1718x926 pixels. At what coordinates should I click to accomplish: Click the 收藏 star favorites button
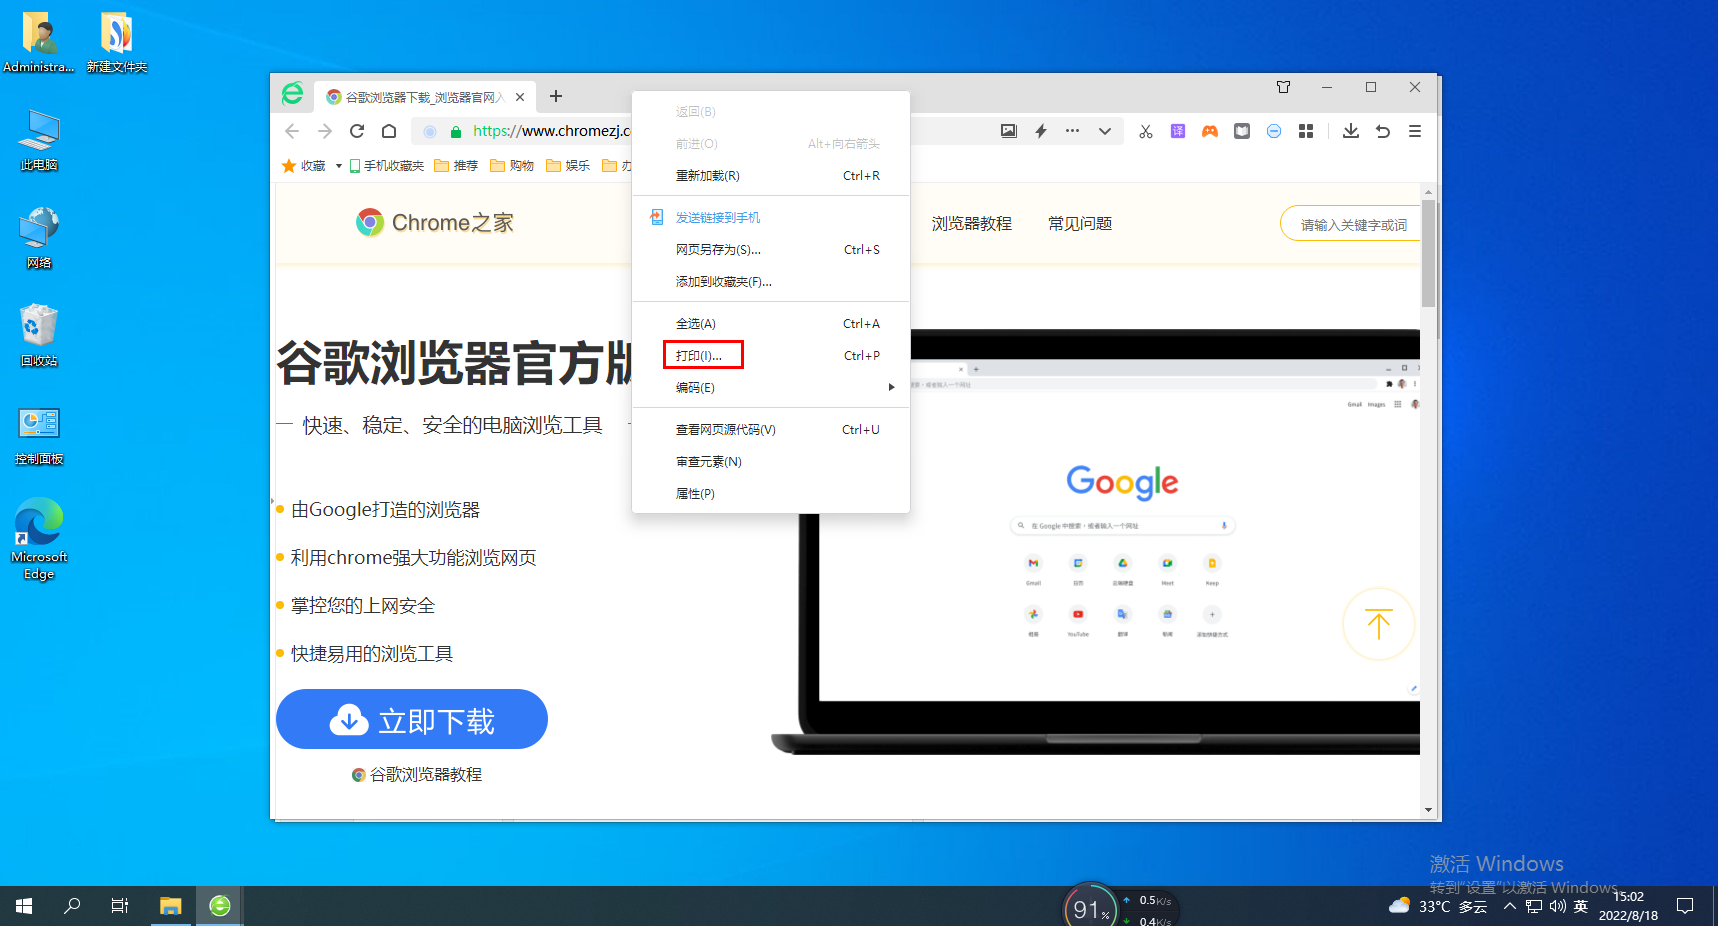coord(304,166)
